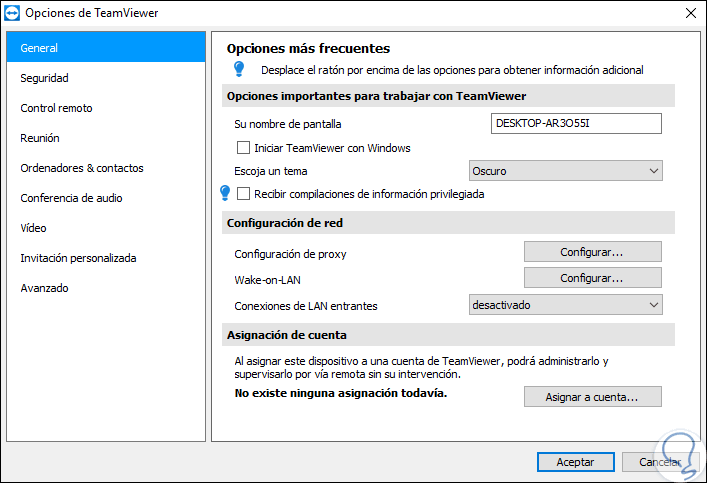
Task: Click the Wake-on-LAN label
Action: 267,280
